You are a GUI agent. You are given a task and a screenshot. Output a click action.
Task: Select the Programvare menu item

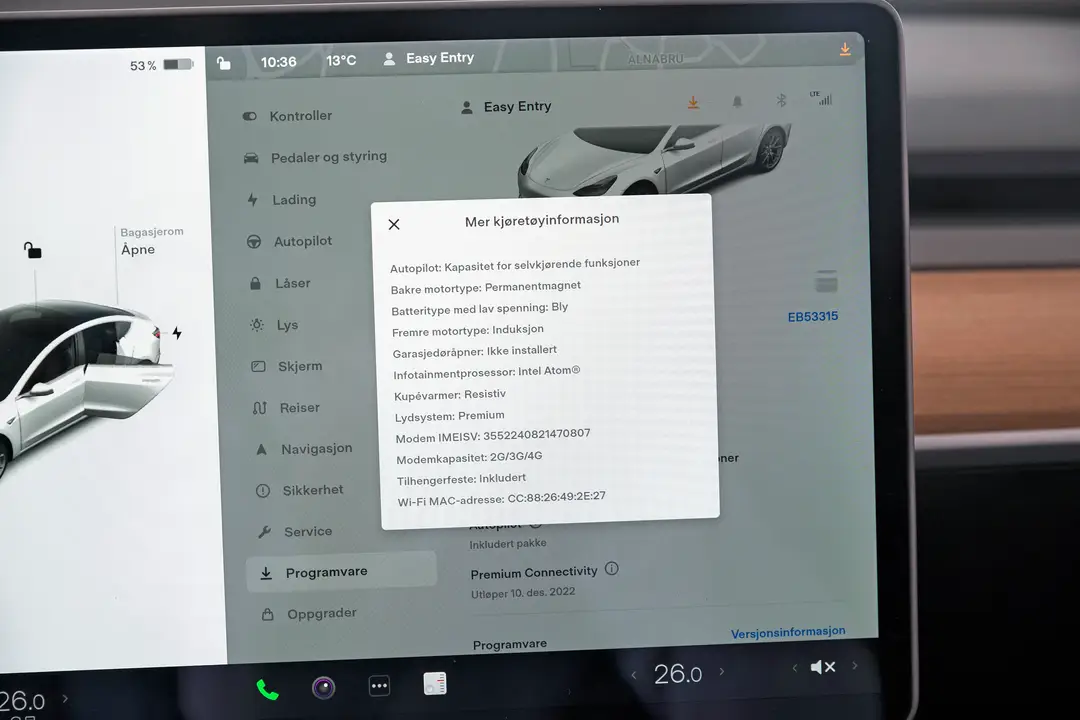click(x=342, y=572)
